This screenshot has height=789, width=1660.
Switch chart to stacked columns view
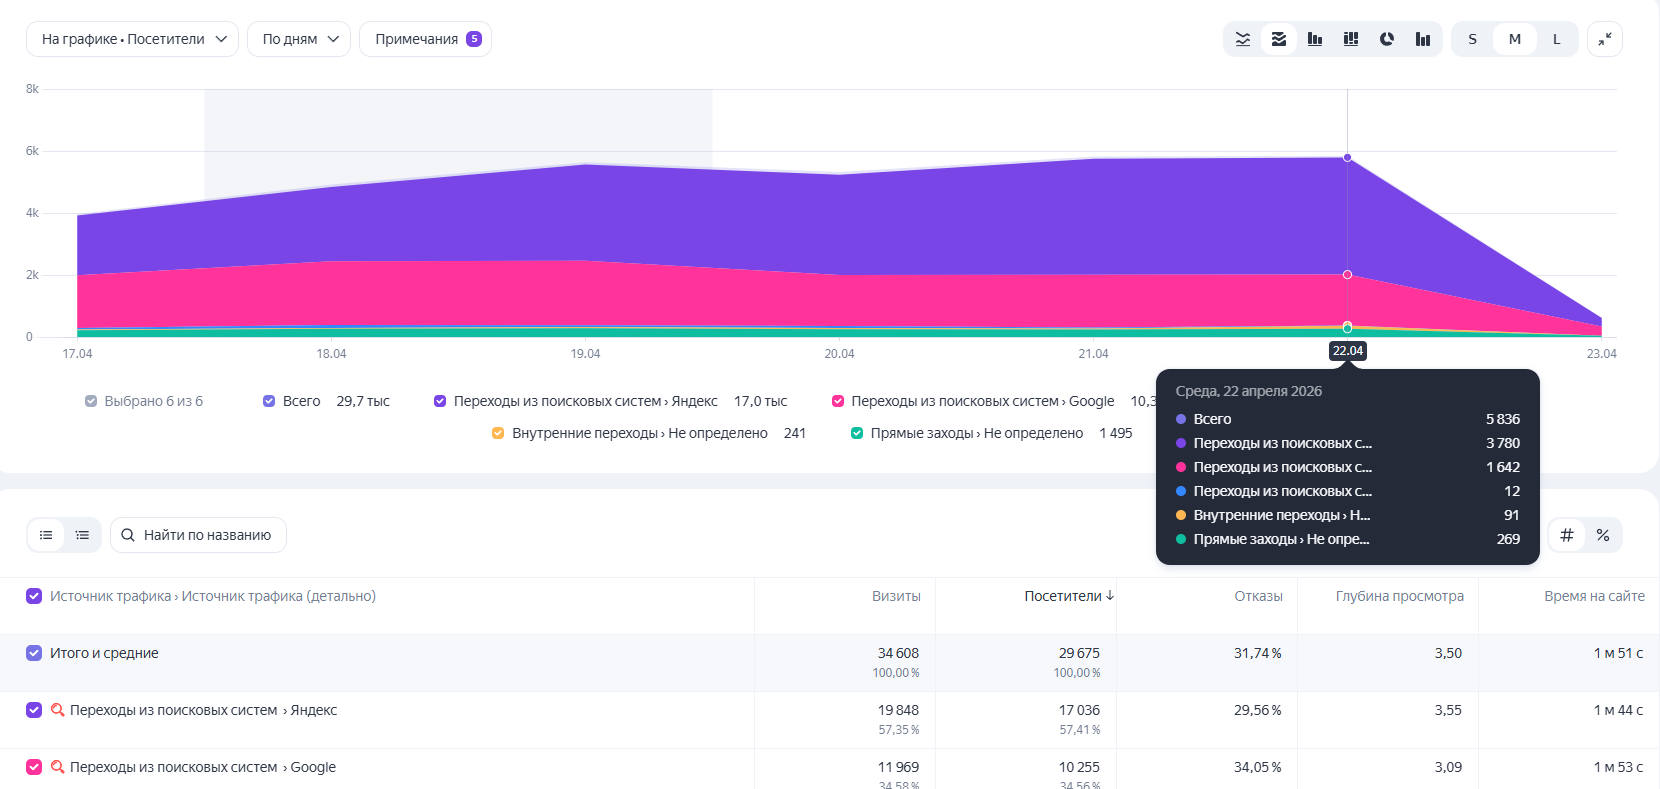(x=1351, y=39)
